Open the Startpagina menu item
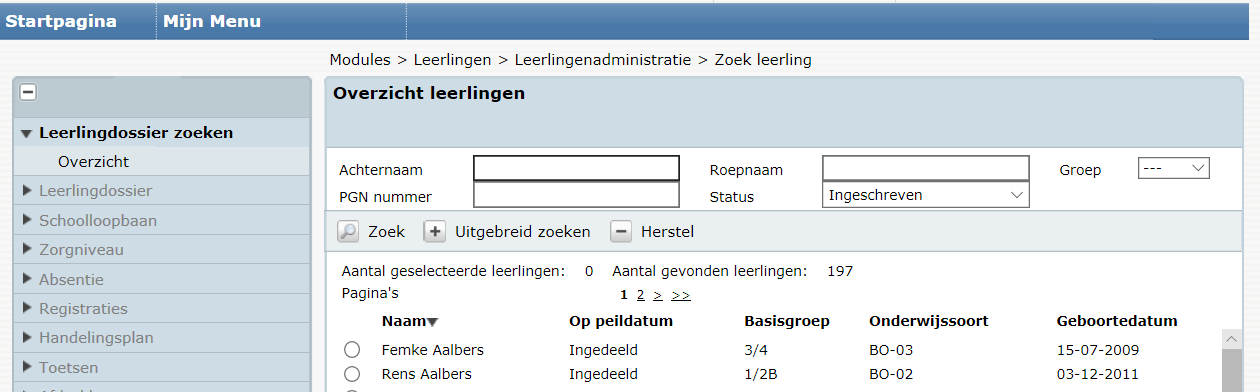This screenshot has width=1260, height=392. coord(61,21)
